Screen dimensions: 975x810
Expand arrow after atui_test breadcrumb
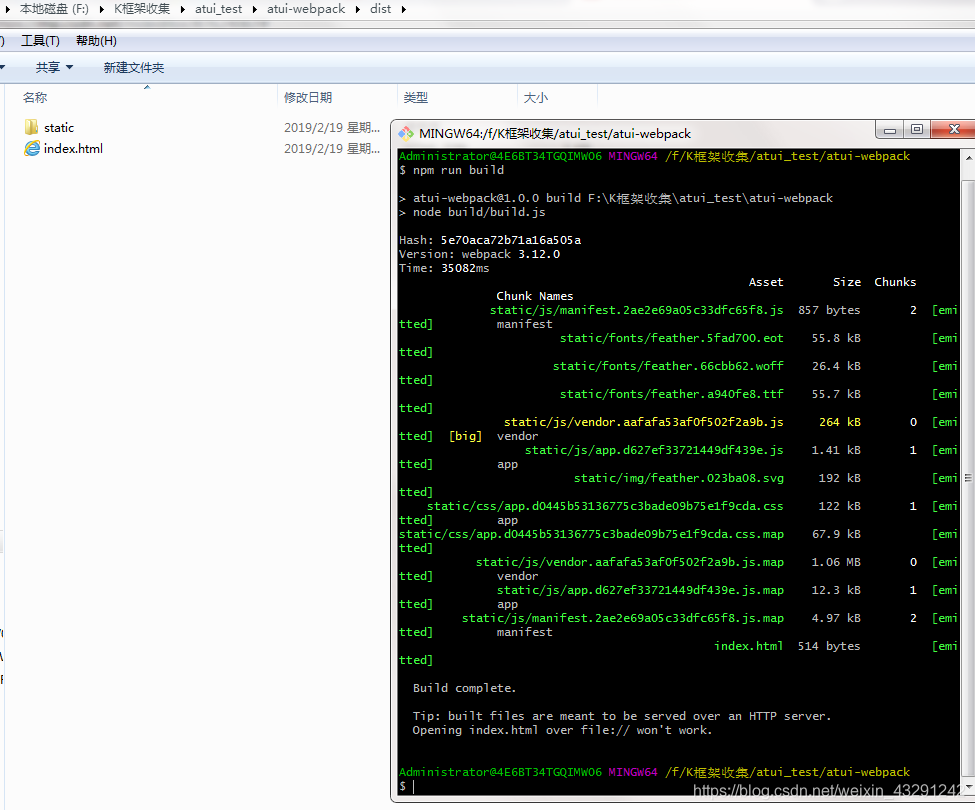[255, 9]
